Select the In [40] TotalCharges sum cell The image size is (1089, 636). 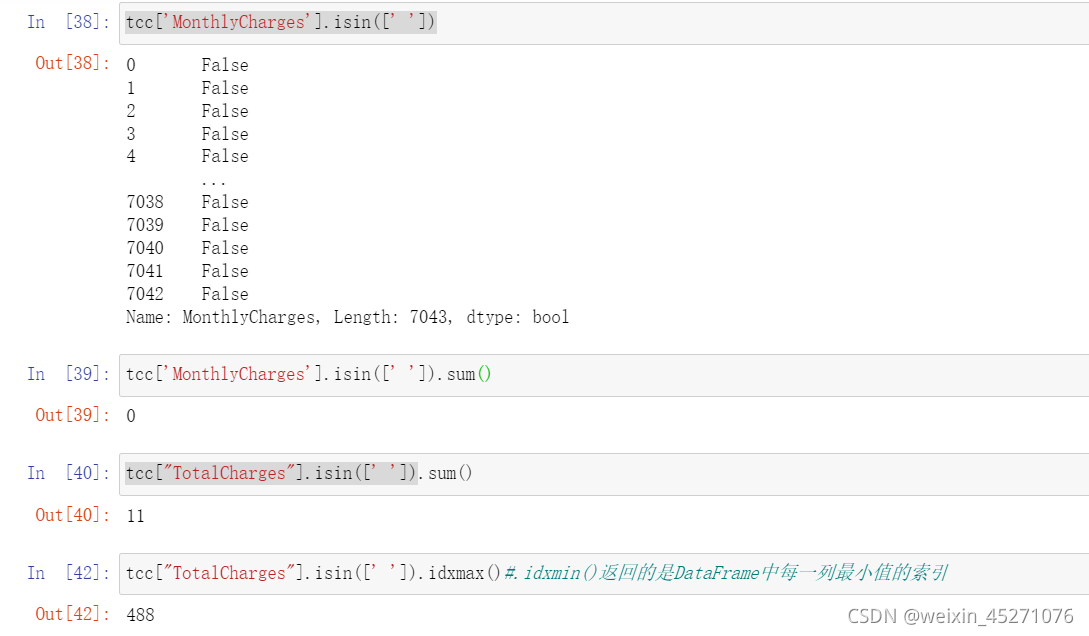604,474
